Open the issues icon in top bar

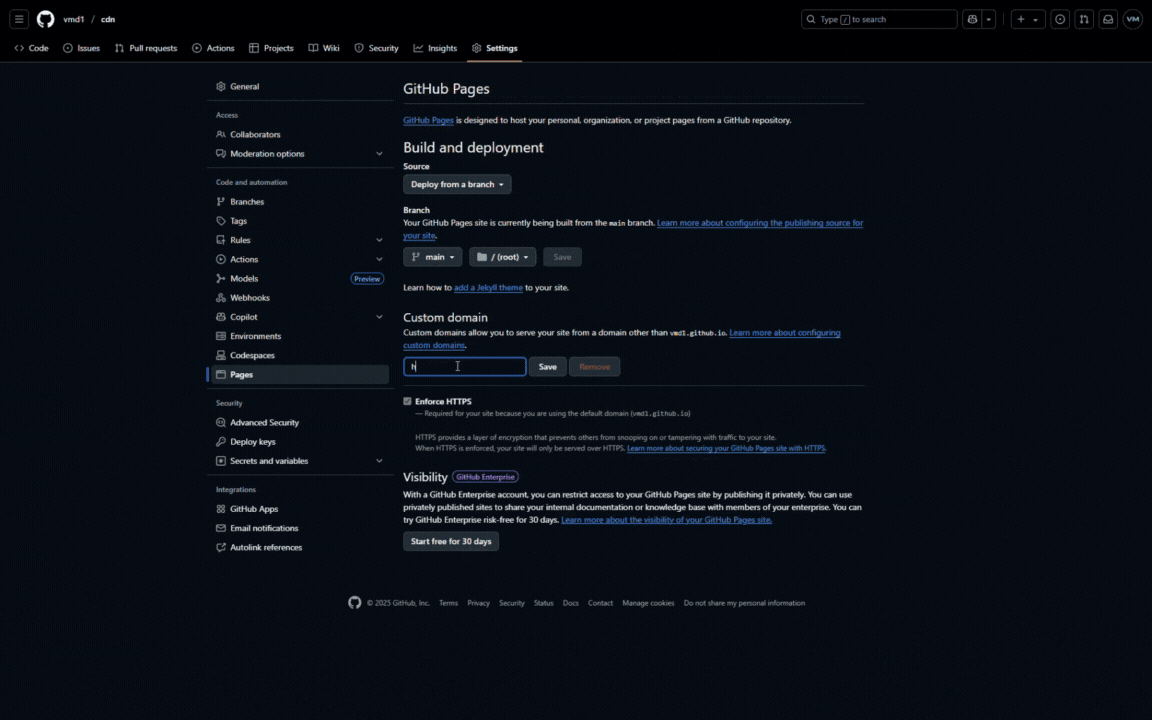coord(1059,19)
